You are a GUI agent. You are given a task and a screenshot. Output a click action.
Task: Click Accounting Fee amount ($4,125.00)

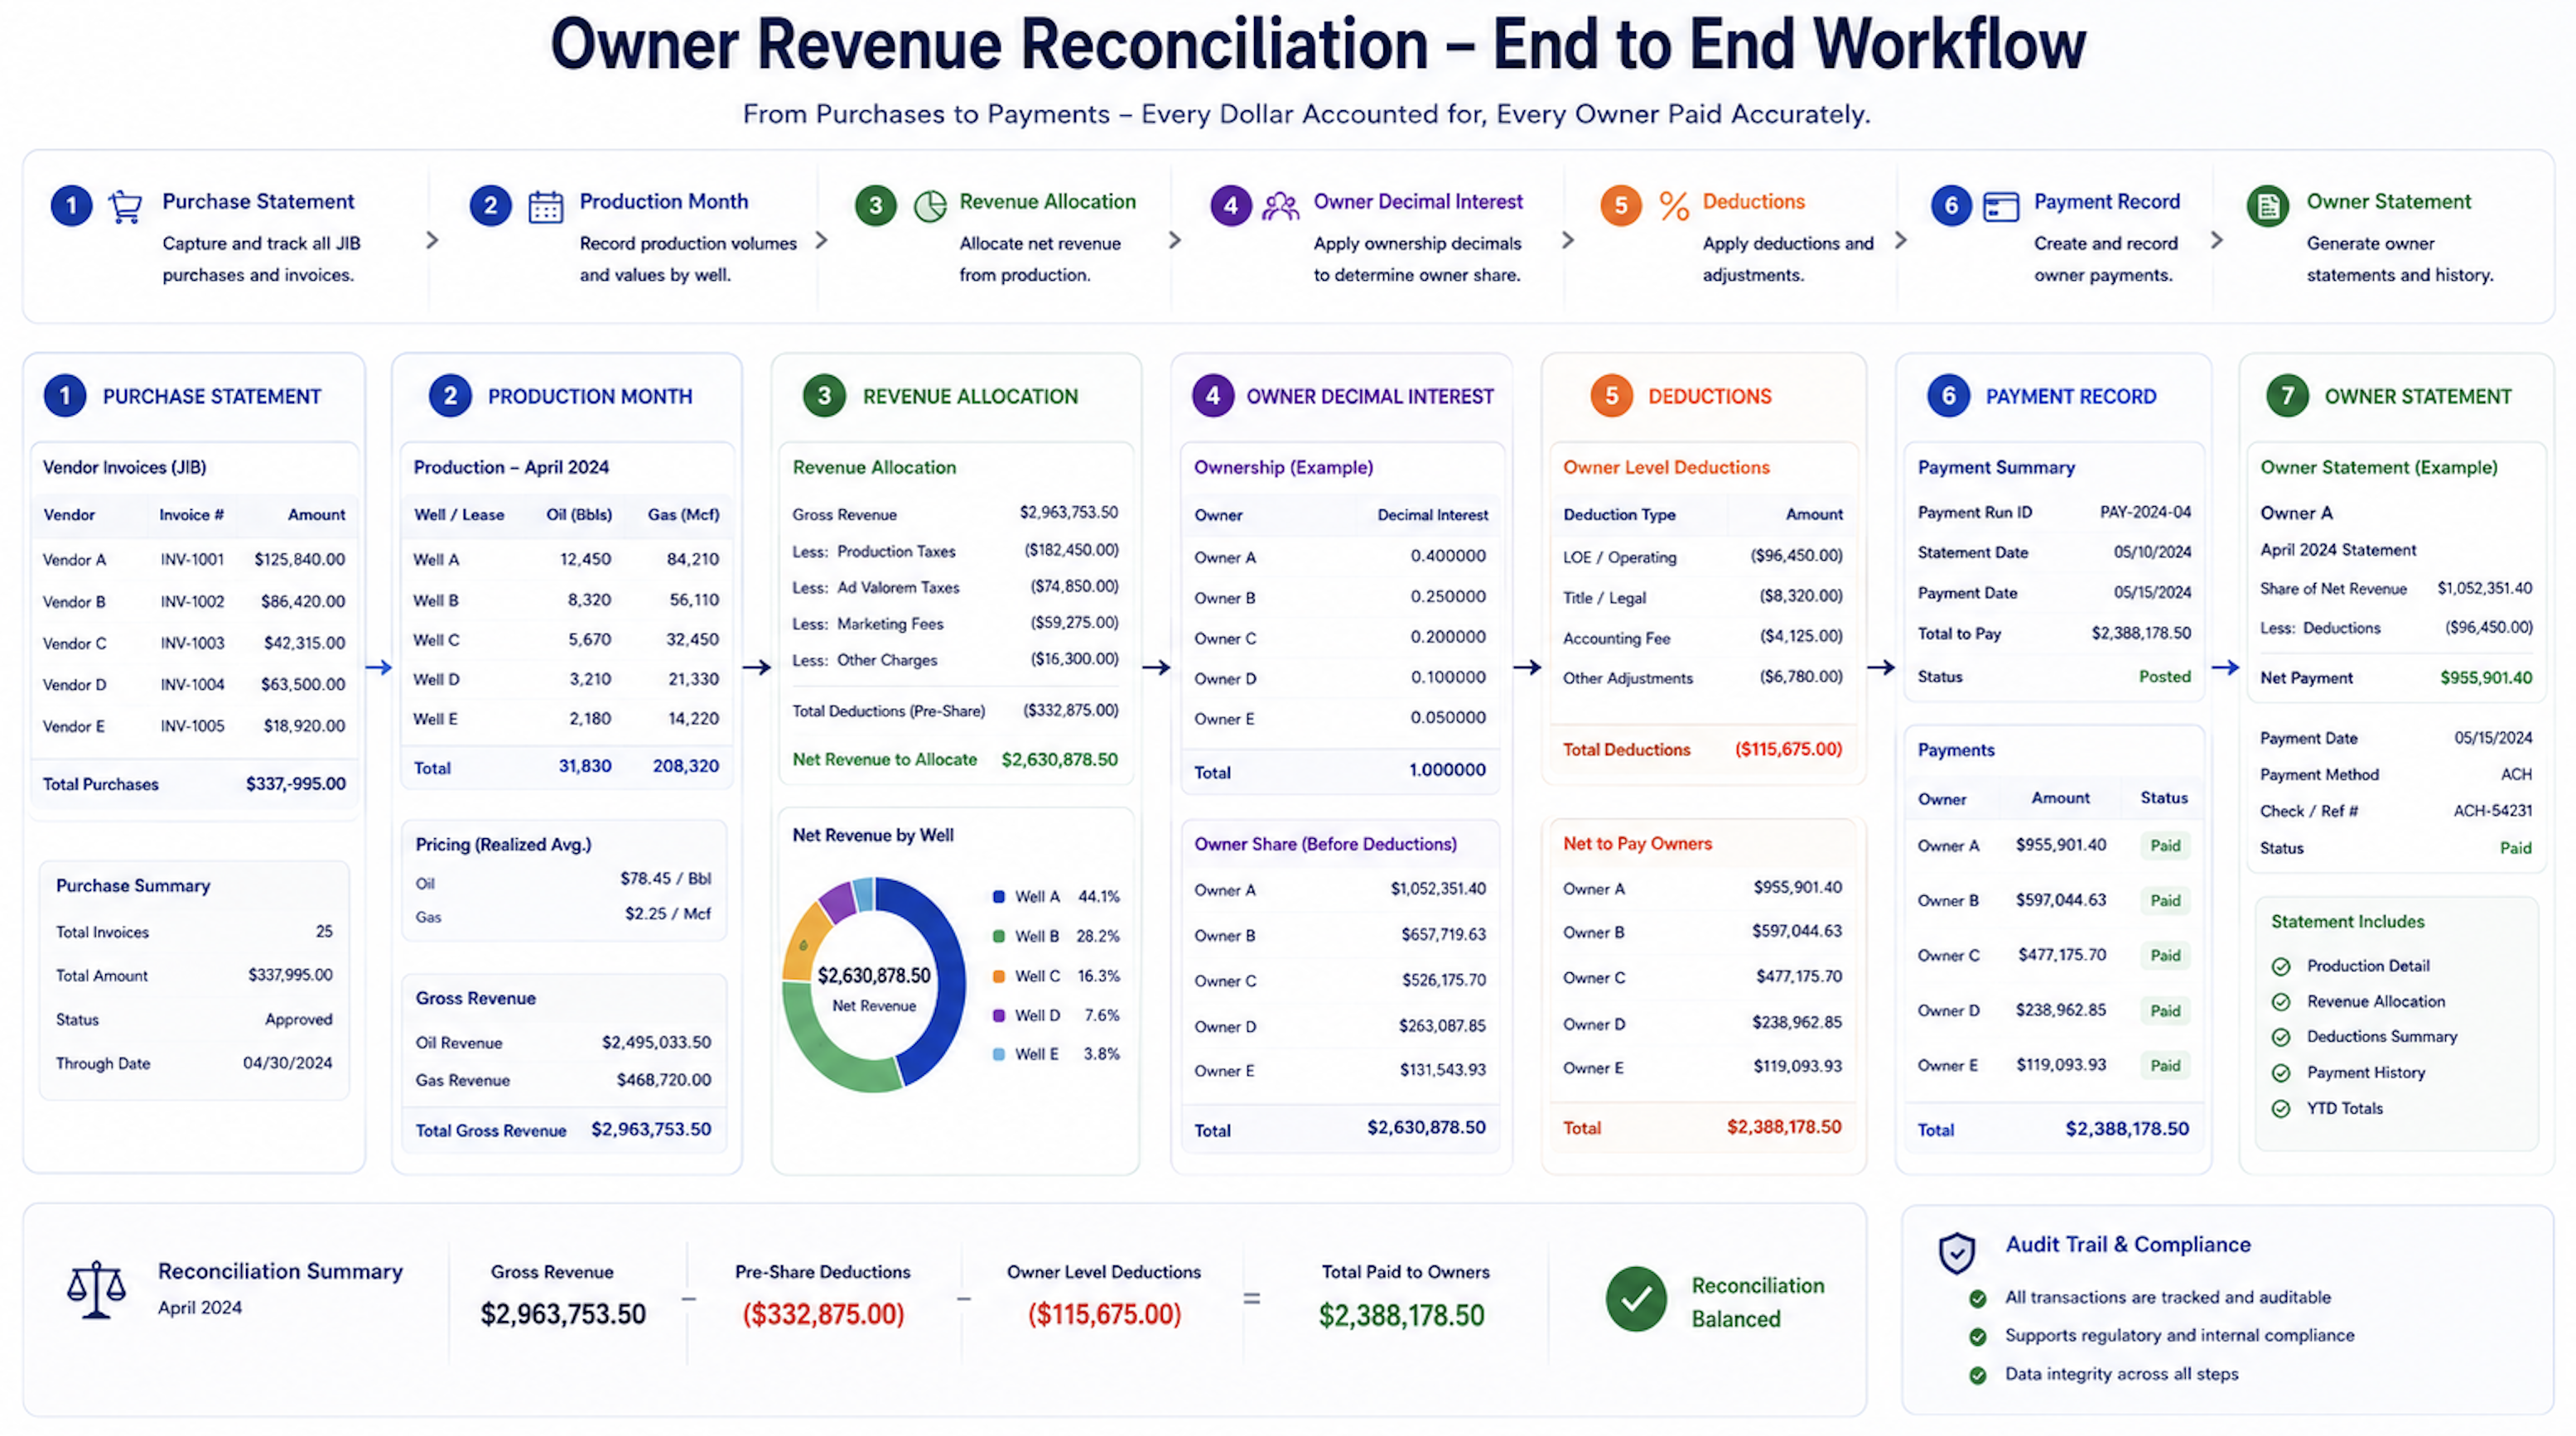pos(1800,637)
